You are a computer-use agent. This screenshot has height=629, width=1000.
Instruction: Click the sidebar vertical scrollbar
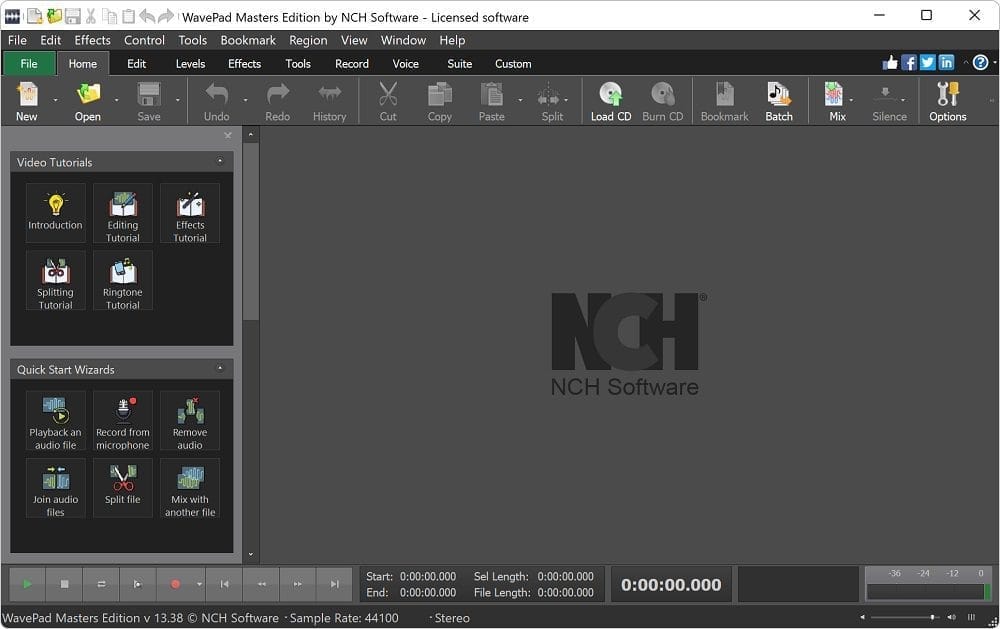pyautogui.click(x=251, y=231)
